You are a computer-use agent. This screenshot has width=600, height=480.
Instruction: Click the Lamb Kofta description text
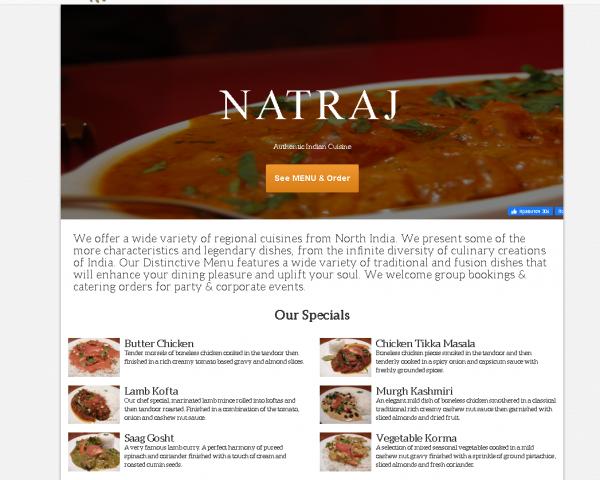(212, 409)
